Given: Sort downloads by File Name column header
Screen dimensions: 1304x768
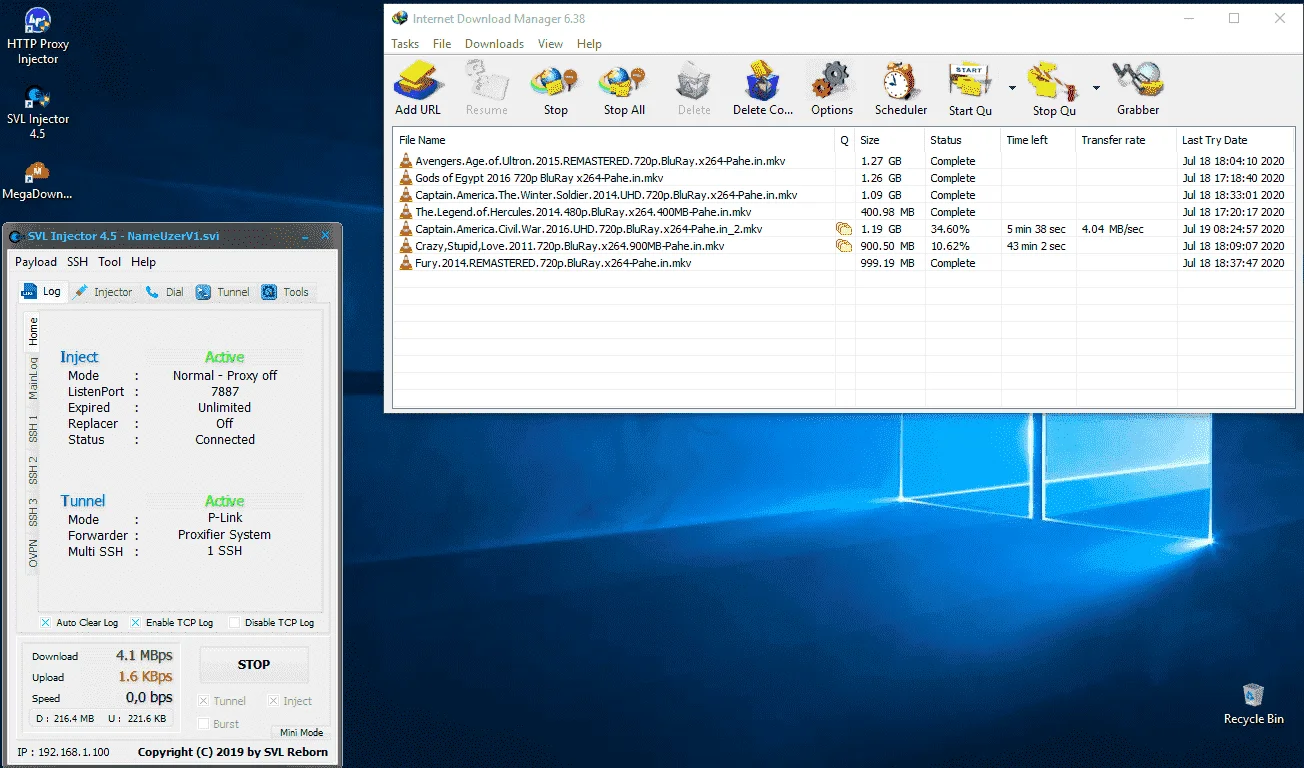Looking at the screenshot, I should coord(613,140).
